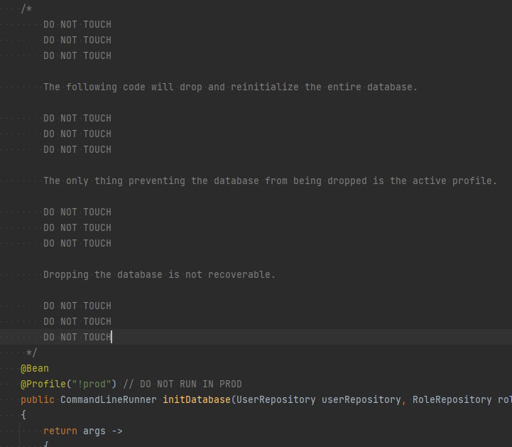This screenshot has height=447, width=512.
Task: Click the 'public' keyword
Action: (x=37, y=399)
